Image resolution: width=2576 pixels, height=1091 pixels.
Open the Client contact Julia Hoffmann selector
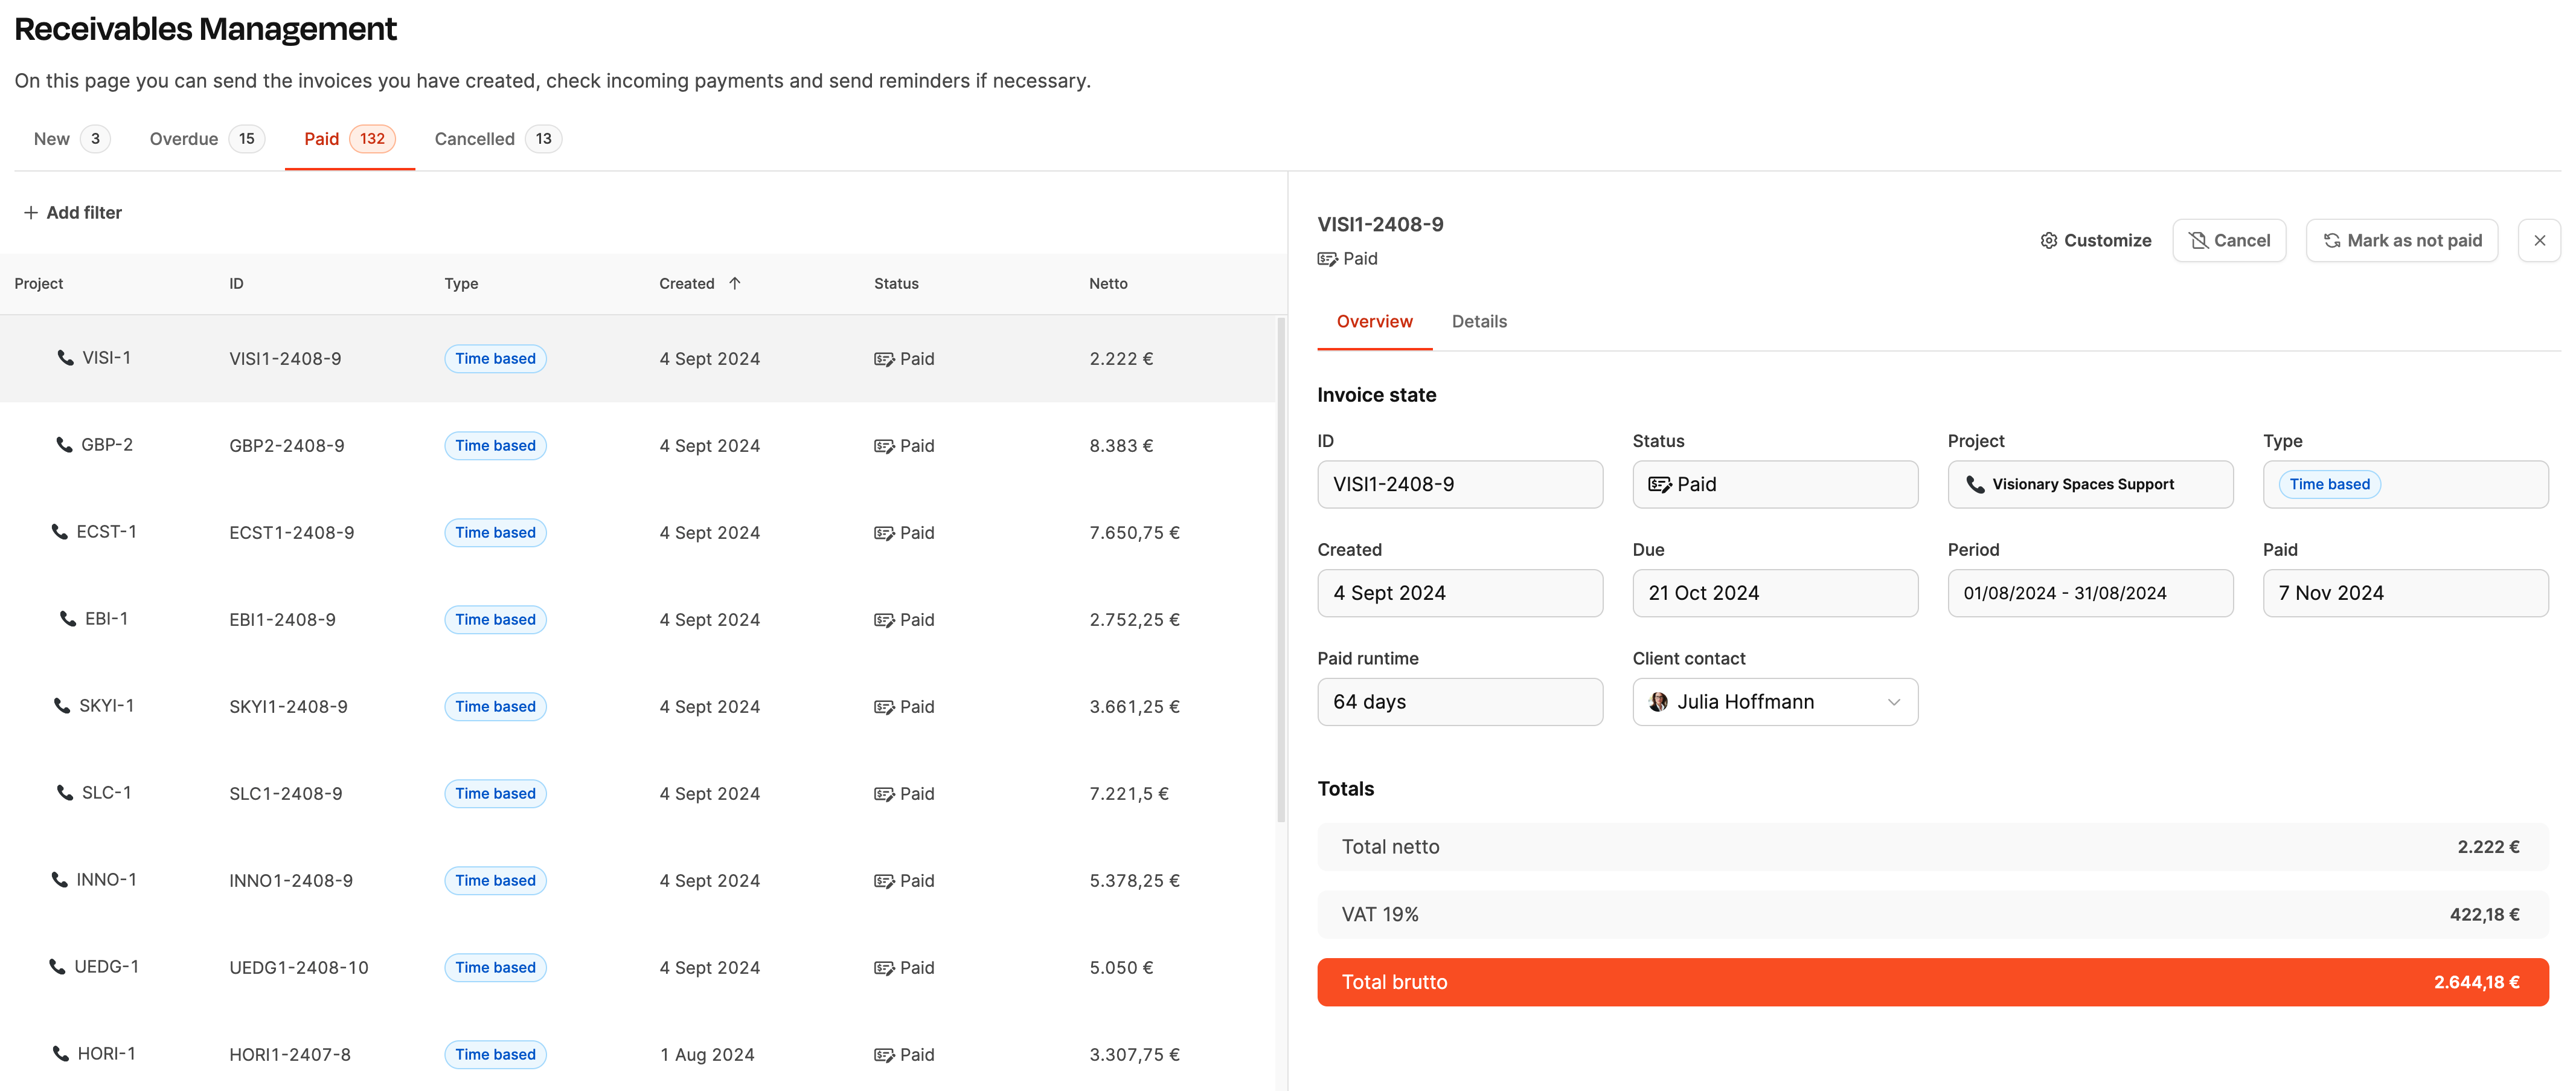click(x=1775, y=702)
